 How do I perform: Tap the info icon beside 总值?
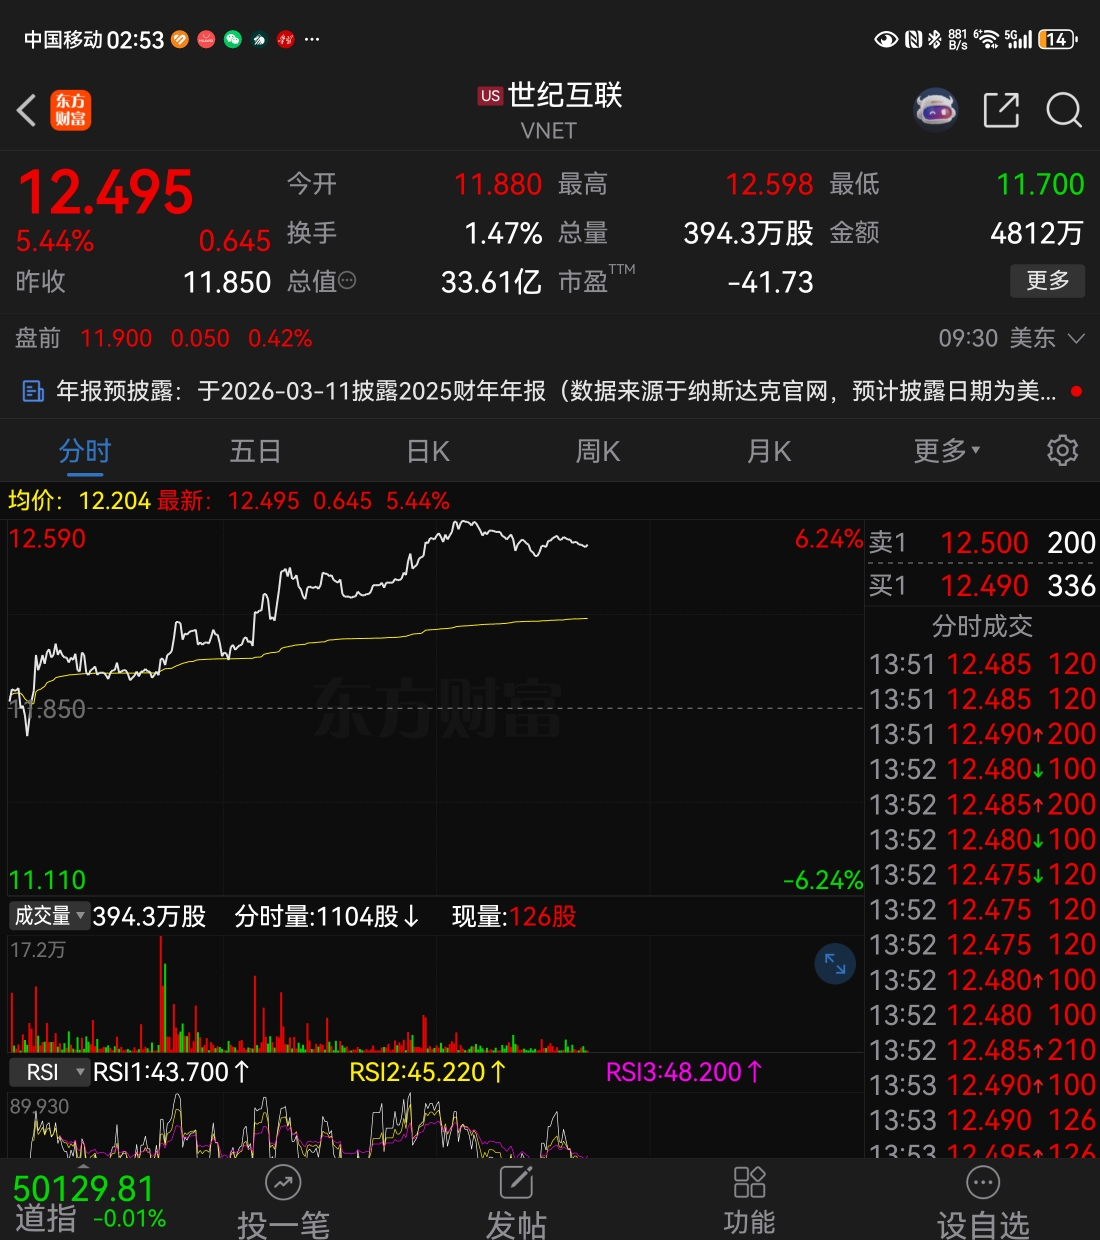(348, 282)
